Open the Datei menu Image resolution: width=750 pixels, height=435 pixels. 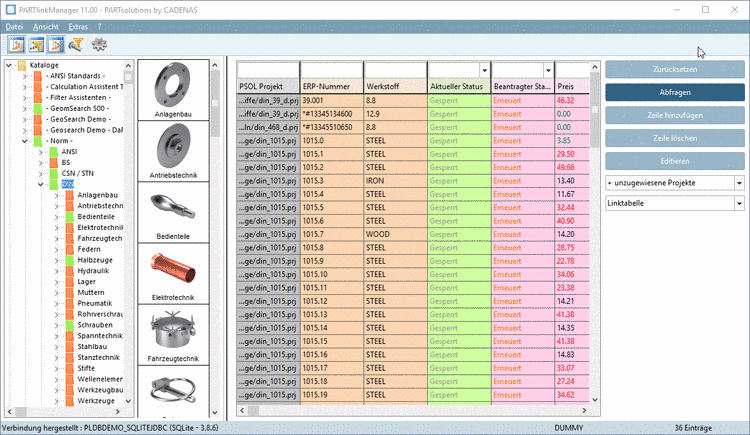pyautogui.click(x=14, y=27)
